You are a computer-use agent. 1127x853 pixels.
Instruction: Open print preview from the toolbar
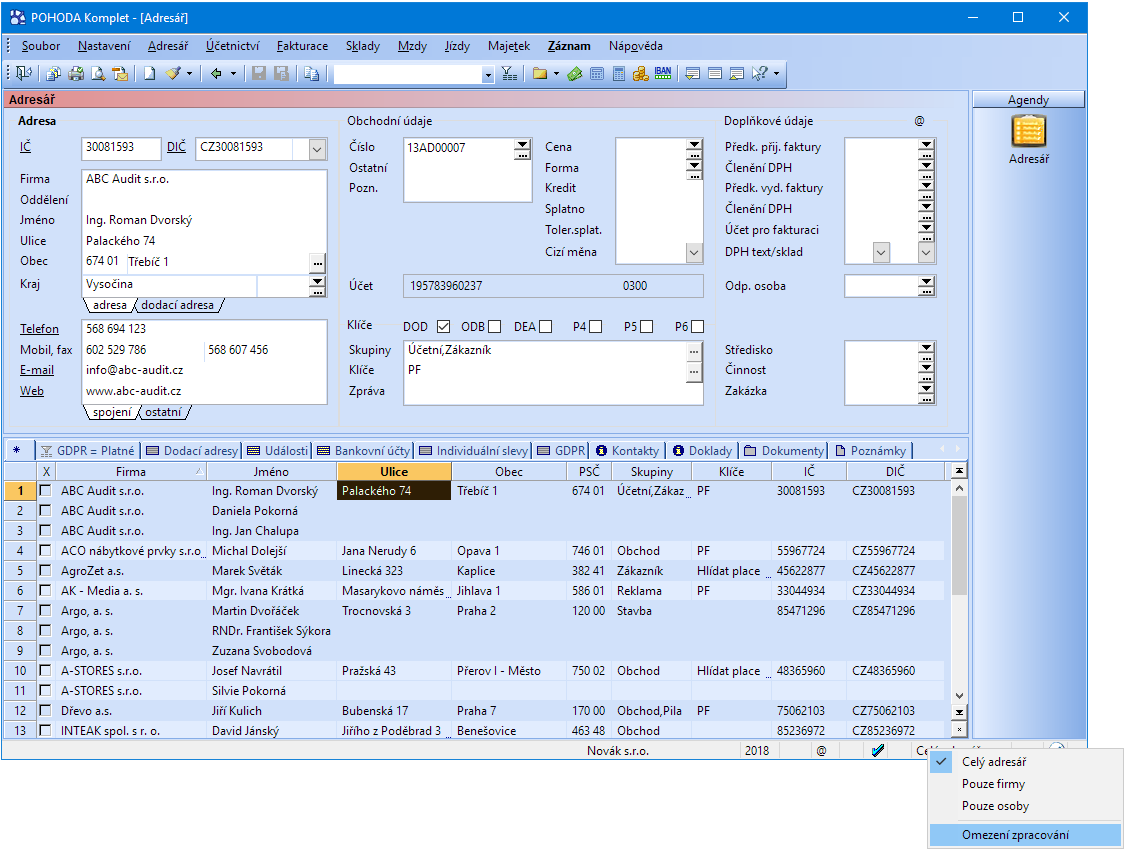coord(97,73)
